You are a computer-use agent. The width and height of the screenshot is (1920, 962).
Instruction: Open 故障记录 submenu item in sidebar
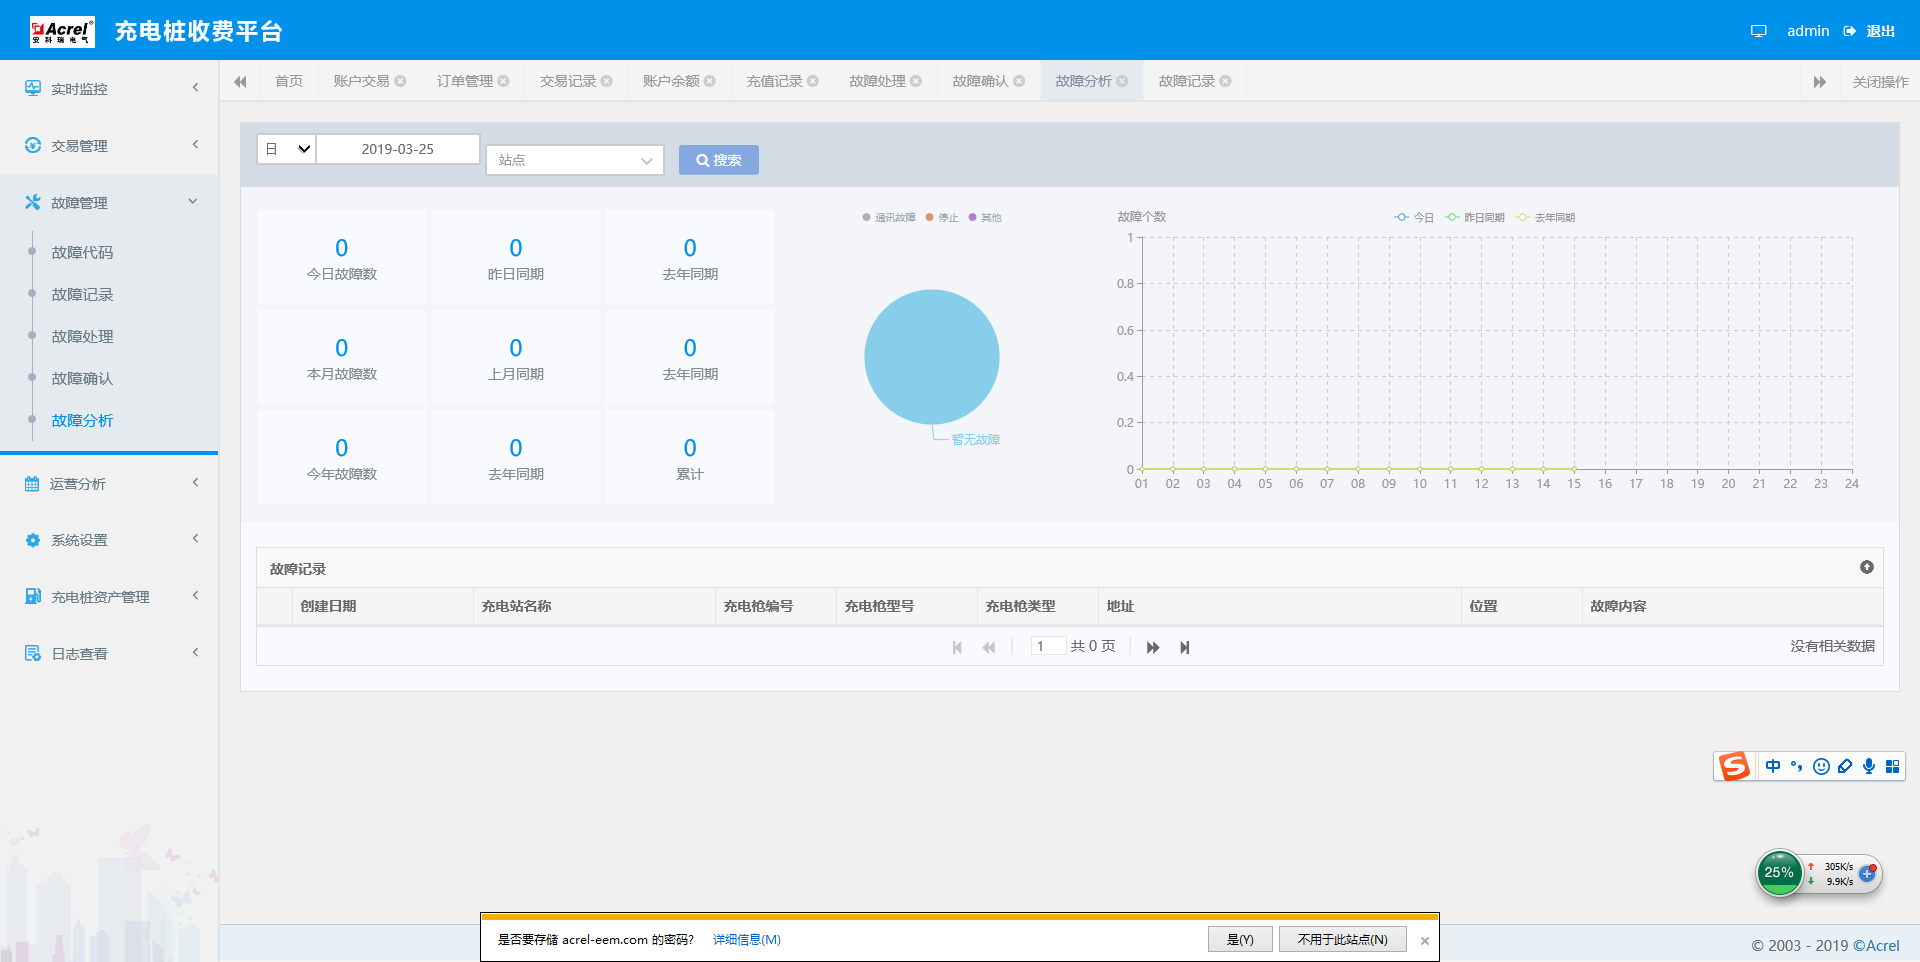[82, 294]
